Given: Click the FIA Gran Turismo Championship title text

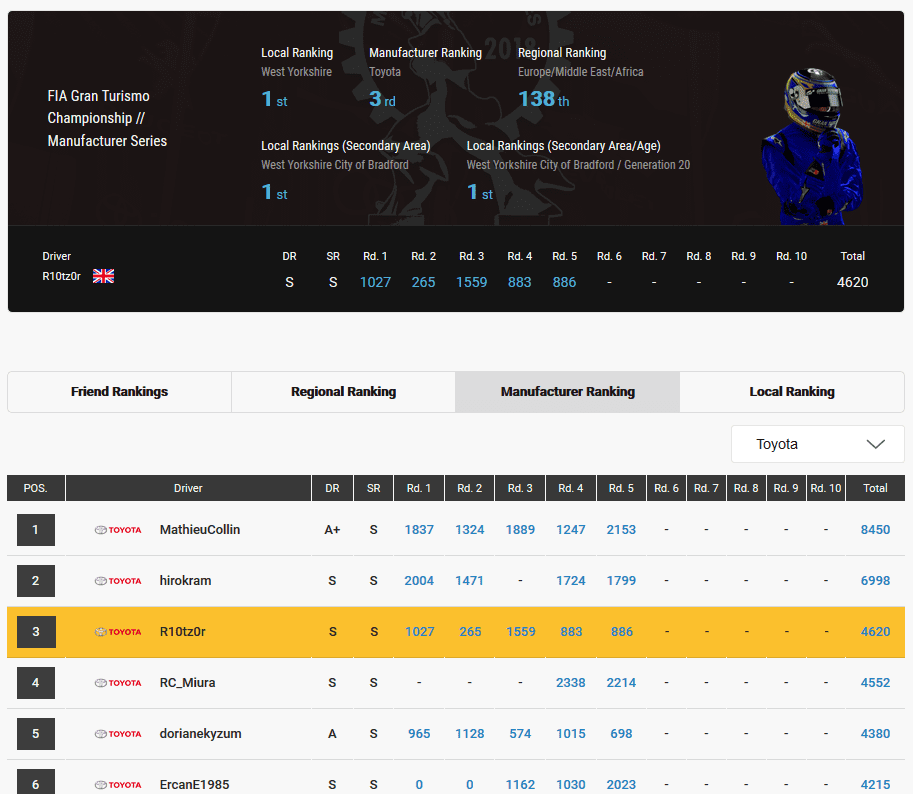Looking at the screenshot, I should tap(107, 118).
